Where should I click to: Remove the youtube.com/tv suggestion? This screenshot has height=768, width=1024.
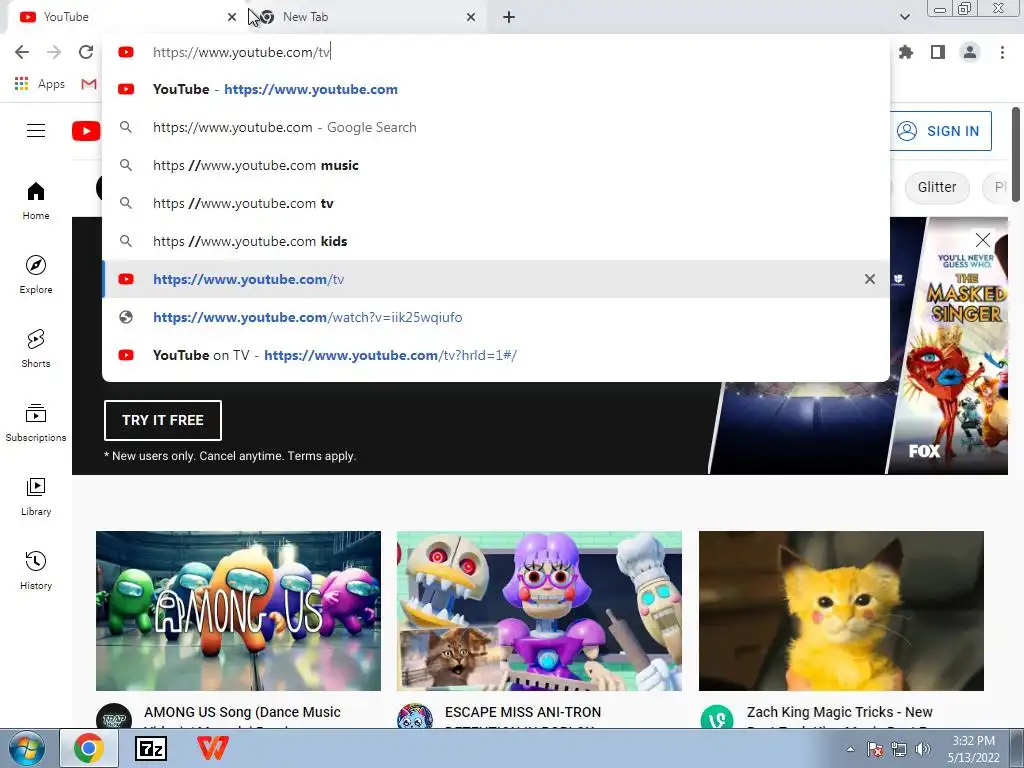(x=870, y=279)
